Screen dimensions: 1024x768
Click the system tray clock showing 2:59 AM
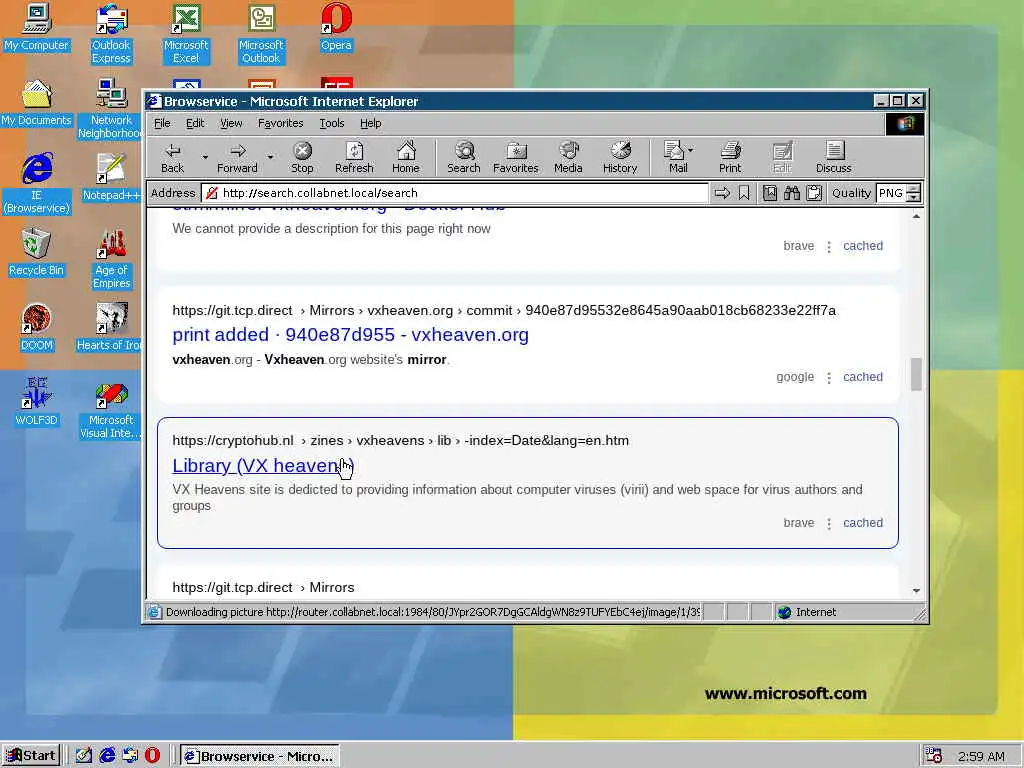[x=981, y=756]
